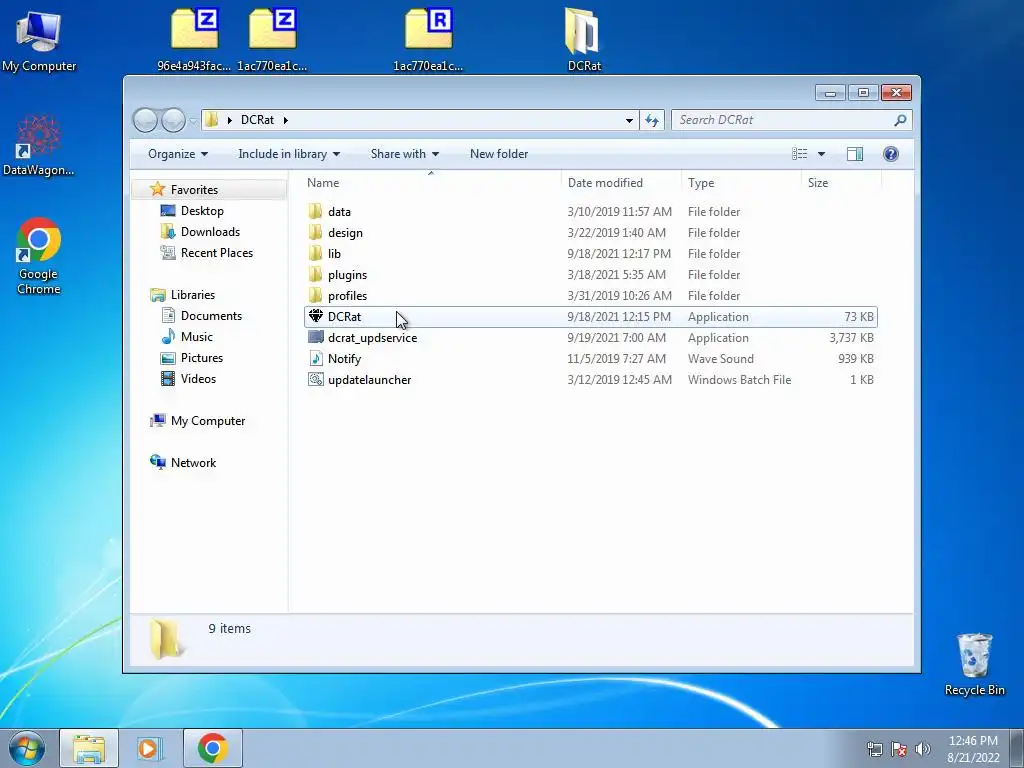Click "Windows Batch File" type text

click(739, 379)
